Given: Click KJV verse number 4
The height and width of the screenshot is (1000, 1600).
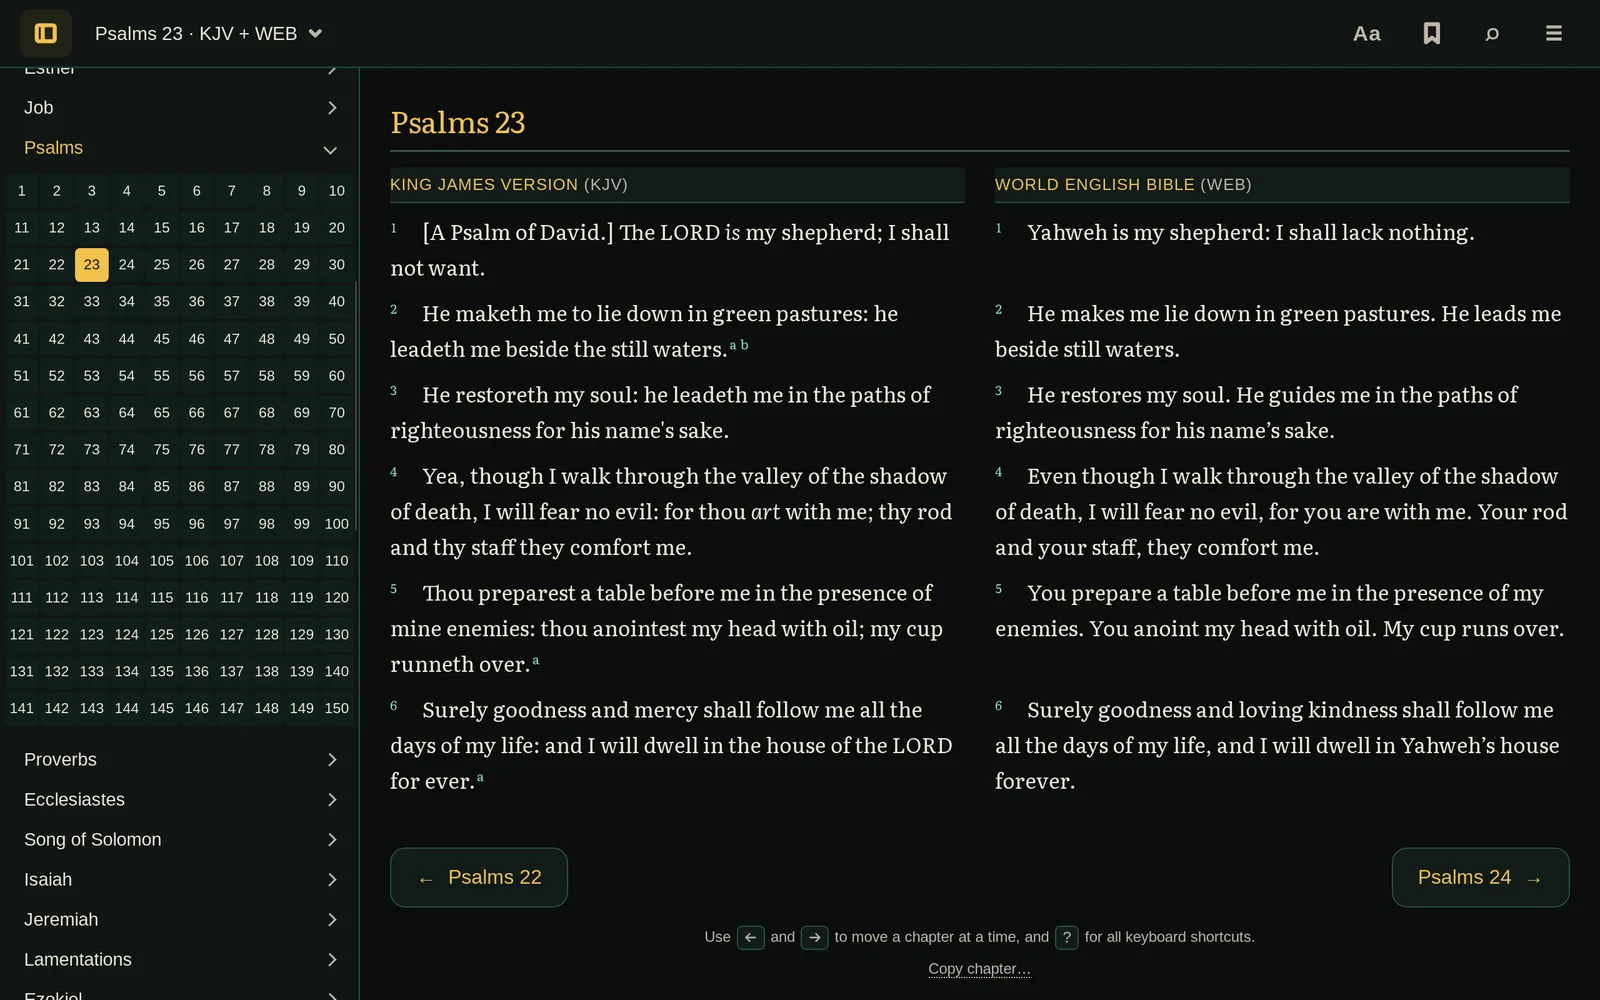Looking at the screenshot, I should pos(394,472).
